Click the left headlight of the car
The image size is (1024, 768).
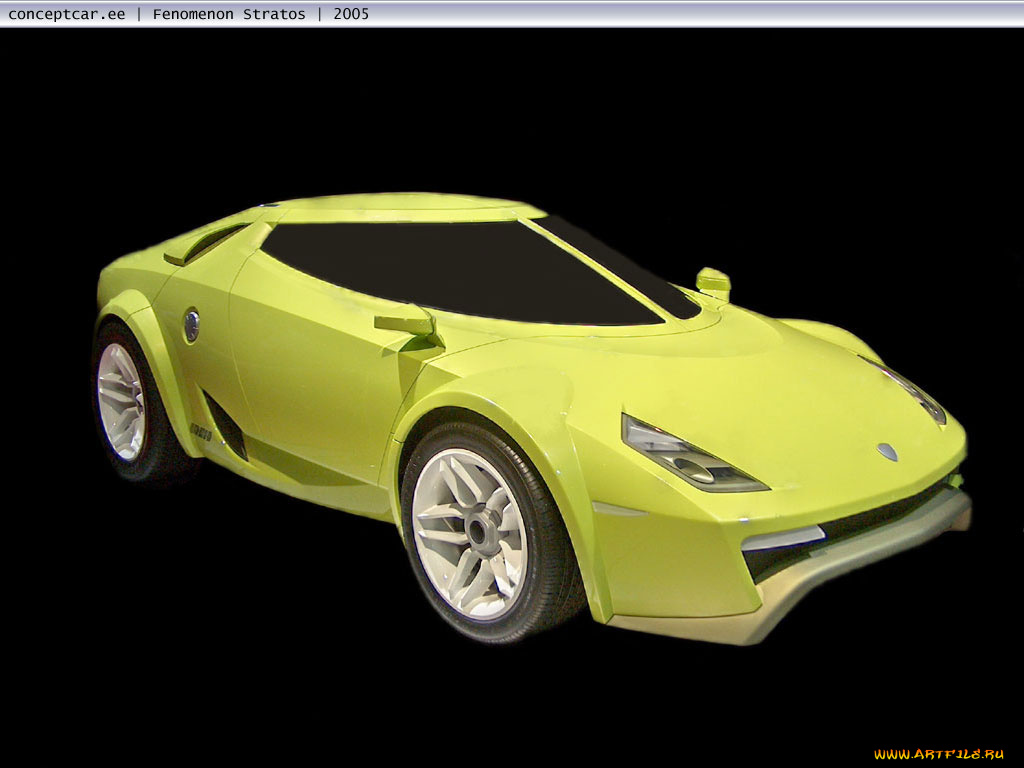pyautogui.click(x=688, y=456)
